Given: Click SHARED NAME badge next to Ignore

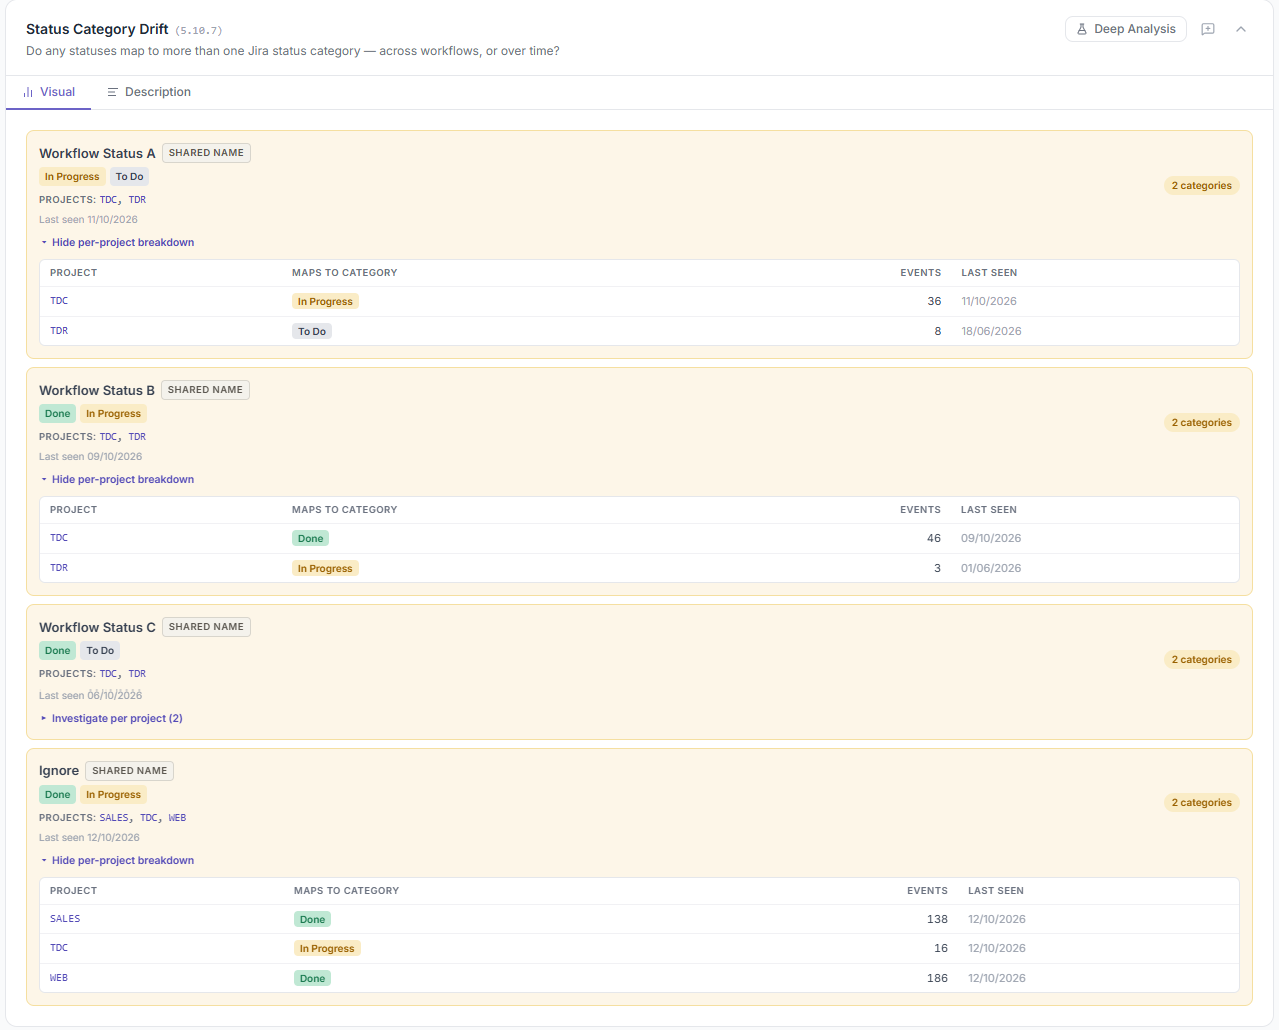Looking at the screenshot, I should pyautogui.click(x=130, y=771).
